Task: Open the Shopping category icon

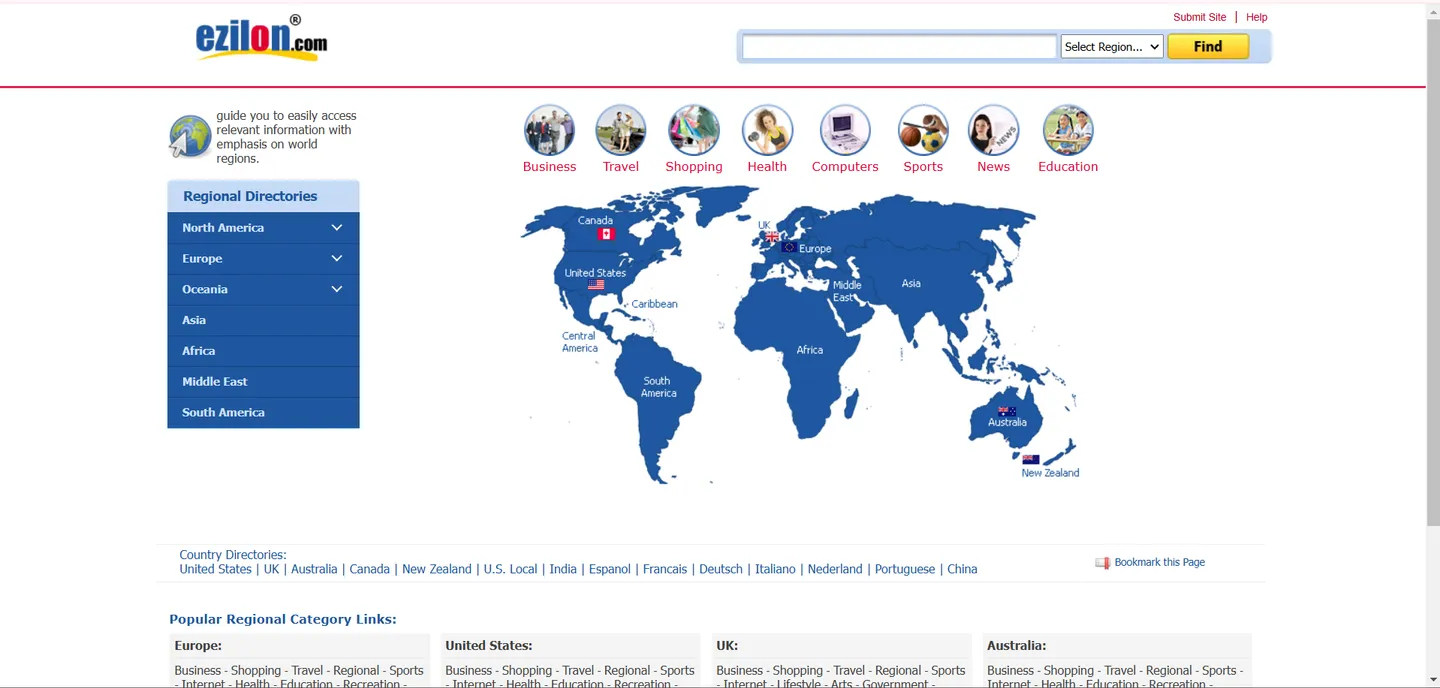Action: (693, 130)
